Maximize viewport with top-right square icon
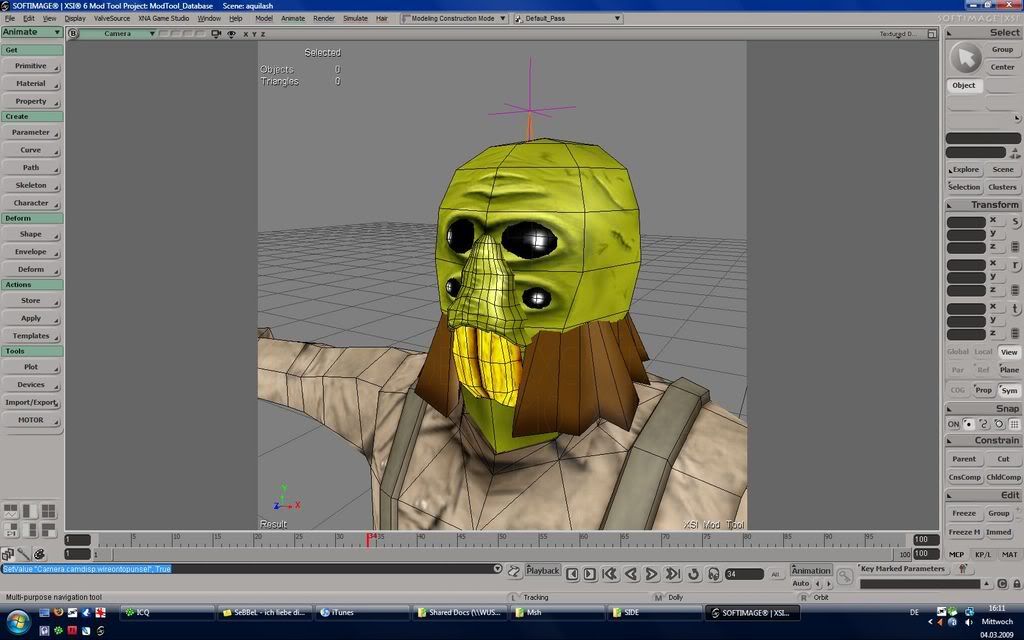This screenshot has width=1024, height=640. coord(931,34)
